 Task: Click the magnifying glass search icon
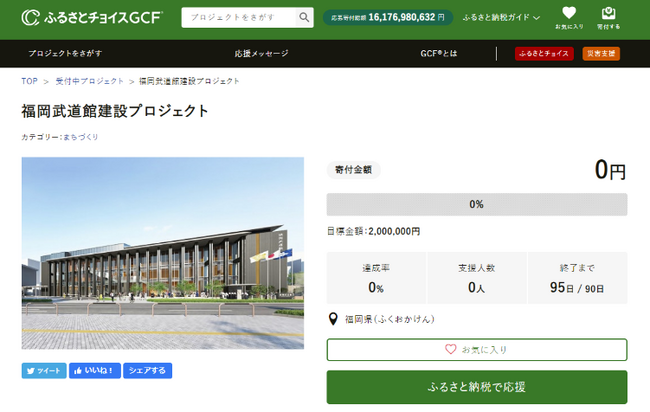[304, 18]
